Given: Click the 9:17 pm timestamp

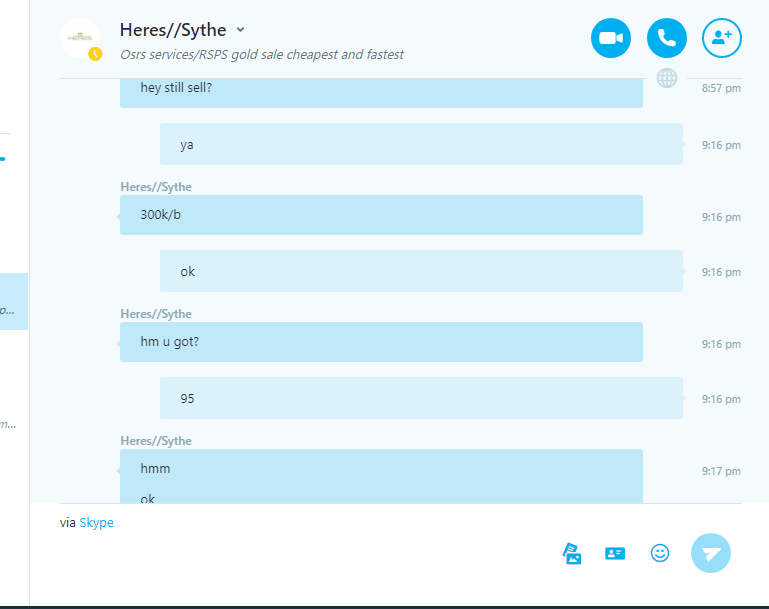Looking at the screenshot, I should coord(721,471).
